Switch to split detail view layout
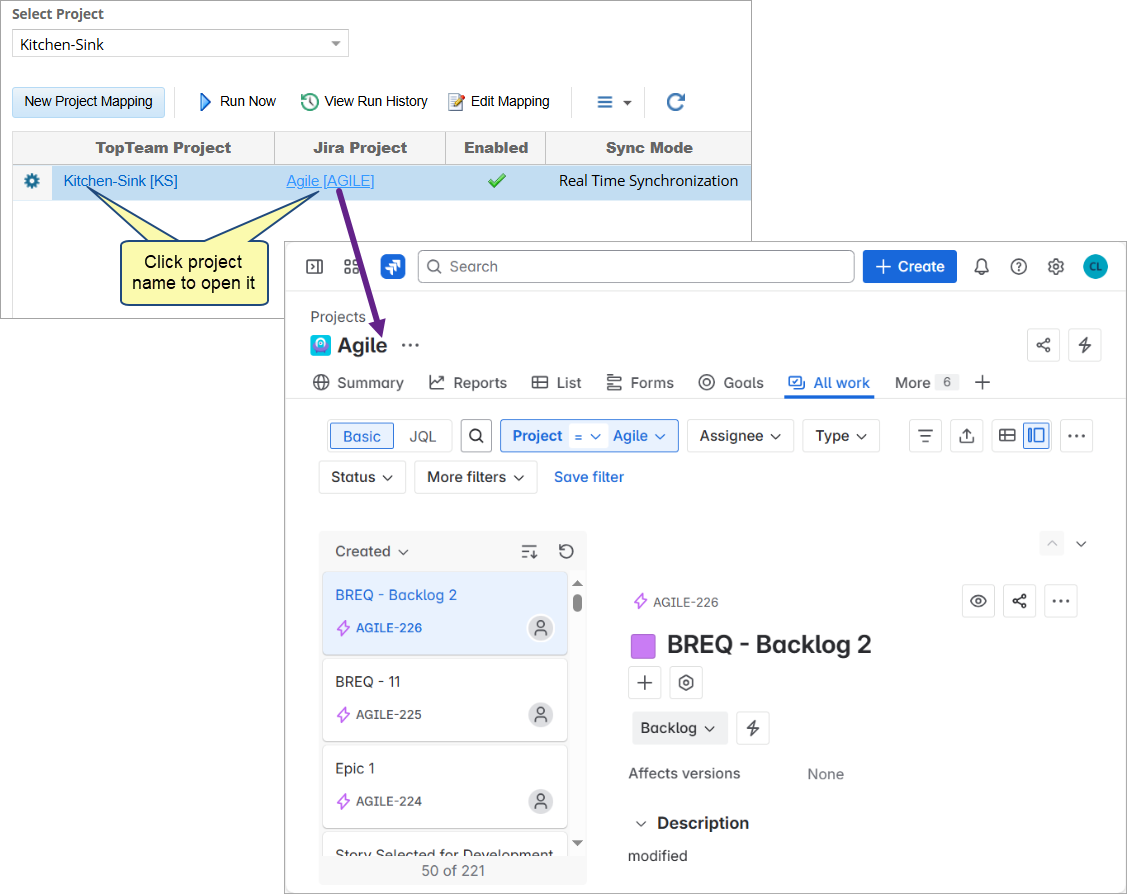 point(1036,436)
